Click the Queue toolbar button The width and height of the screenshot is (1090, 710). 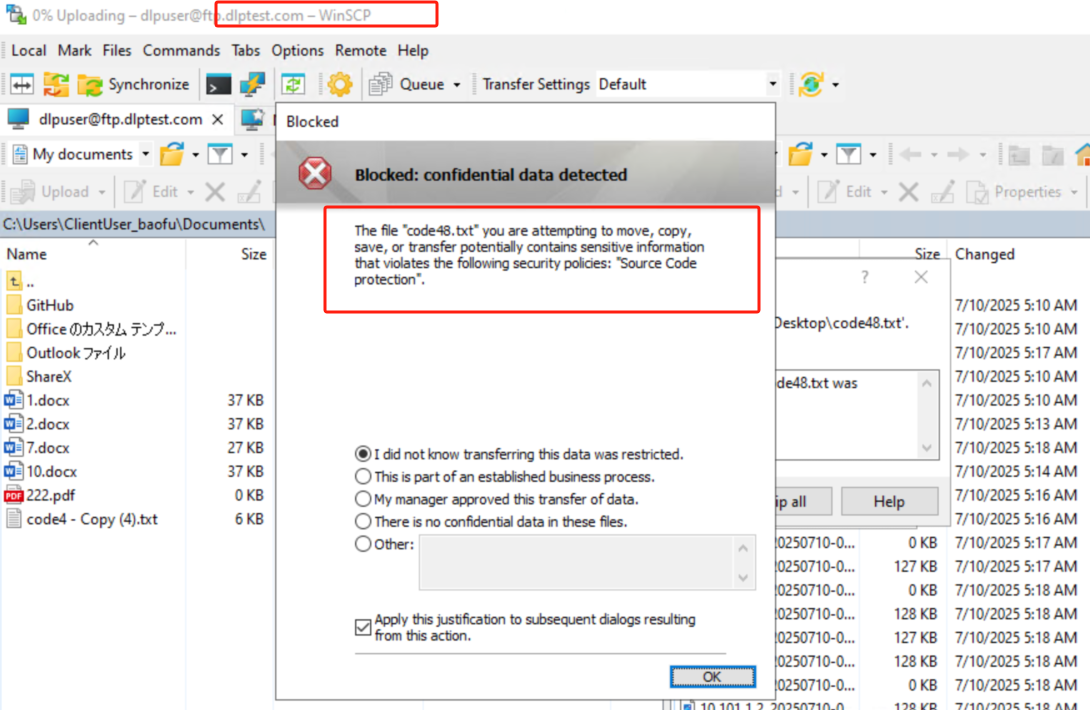pos(407,85)
